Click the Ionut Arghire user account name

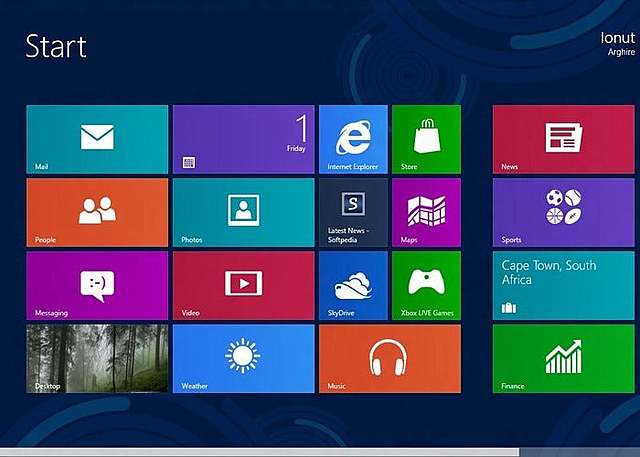618,44
